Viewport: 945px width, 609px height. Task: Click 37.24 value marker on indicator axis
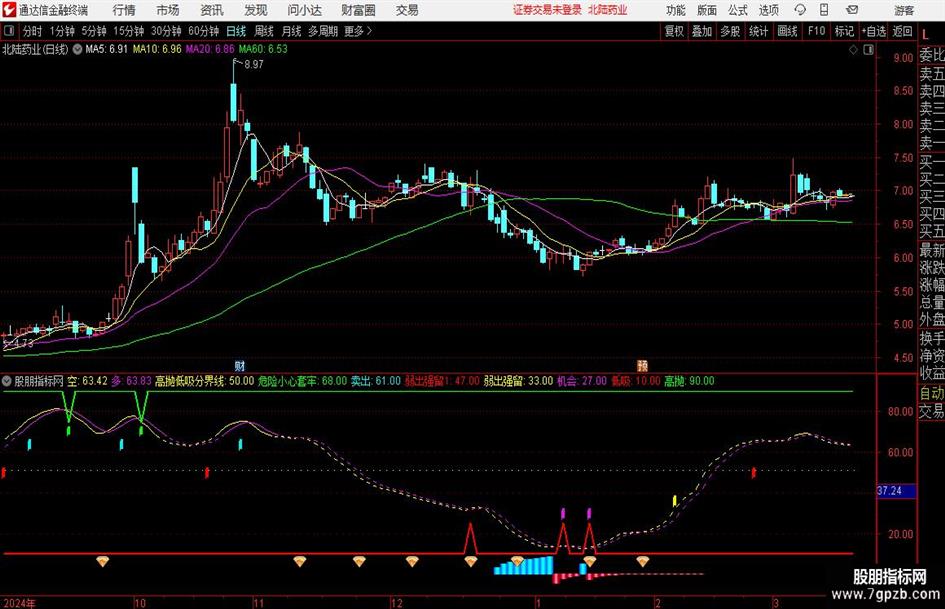tap(896, 491)
